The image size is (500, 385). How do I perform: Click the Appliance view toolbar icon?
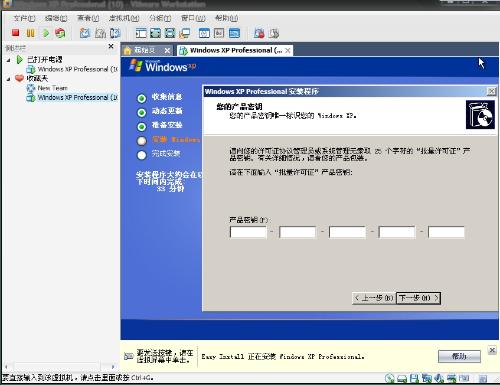point(219,33)
